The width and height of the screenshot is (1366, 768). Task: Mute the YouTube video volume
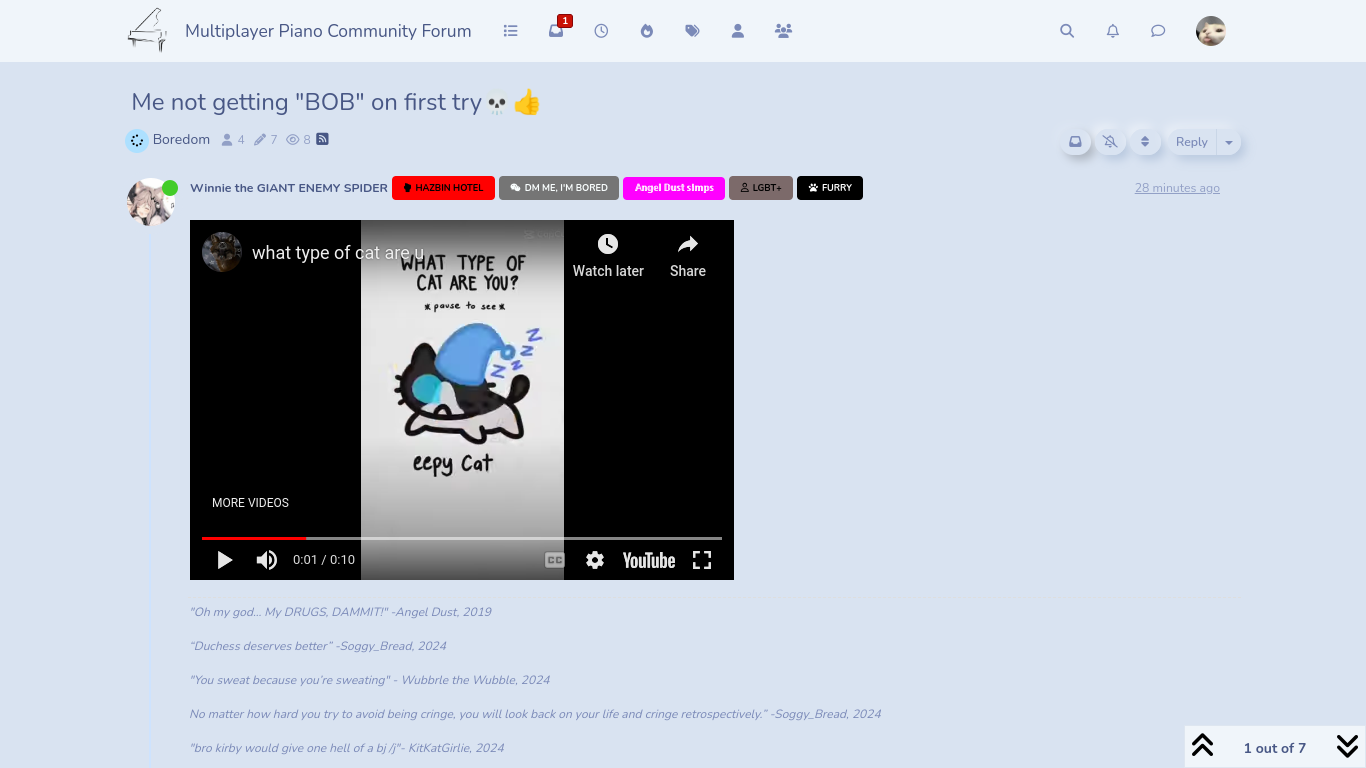click(x=267, y=560)
